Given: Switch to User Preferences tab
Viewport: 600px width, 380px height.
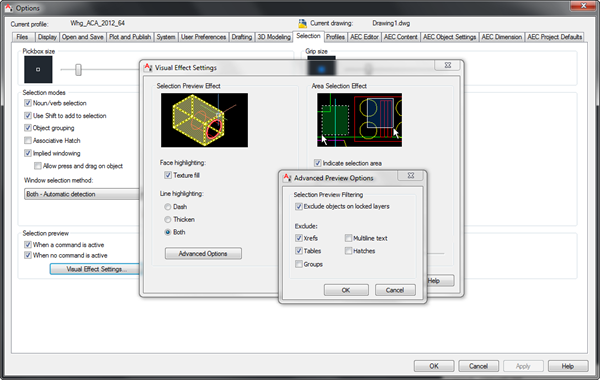Looking at the screenshot, I should tap(203, 37).
